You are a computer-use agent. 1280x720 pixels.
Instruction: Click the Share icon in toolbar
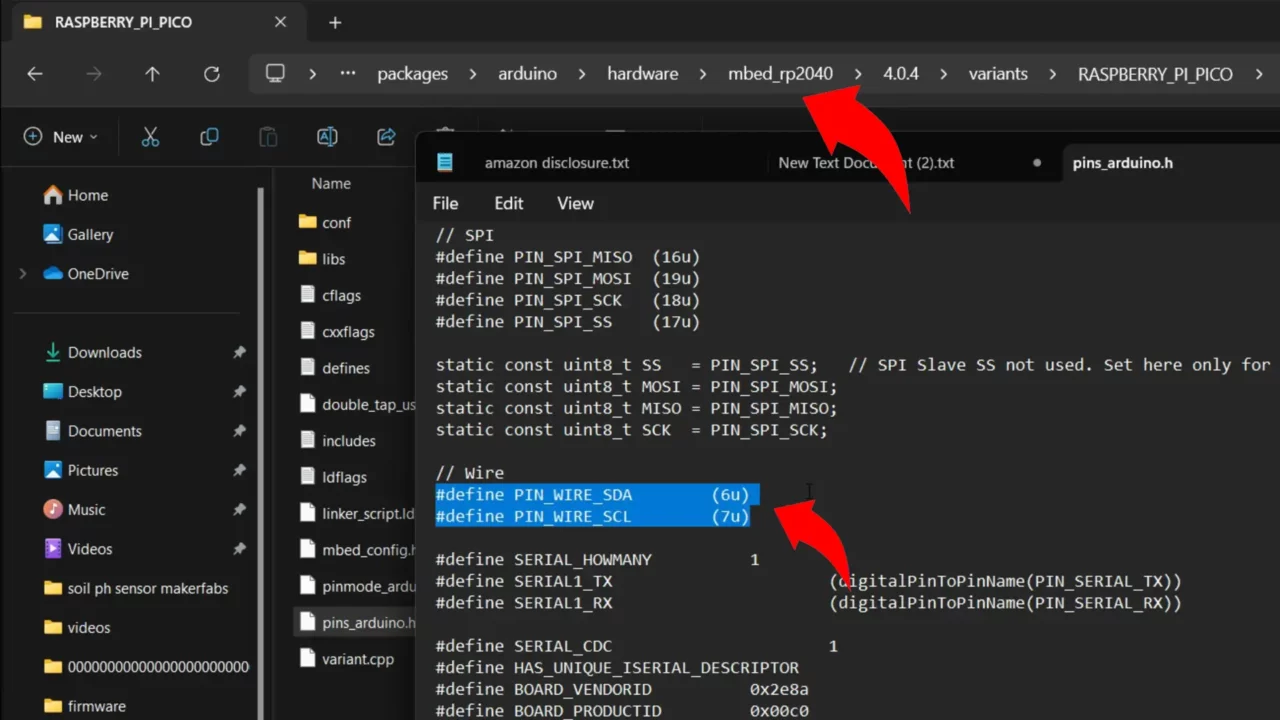(x=386, y=137)
